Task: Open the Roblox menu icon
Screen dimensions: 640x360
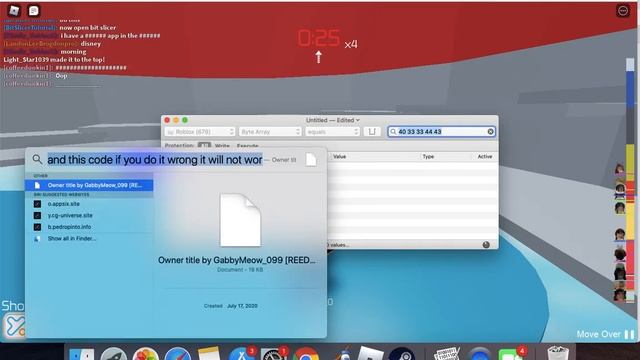Action: point(14,10)
